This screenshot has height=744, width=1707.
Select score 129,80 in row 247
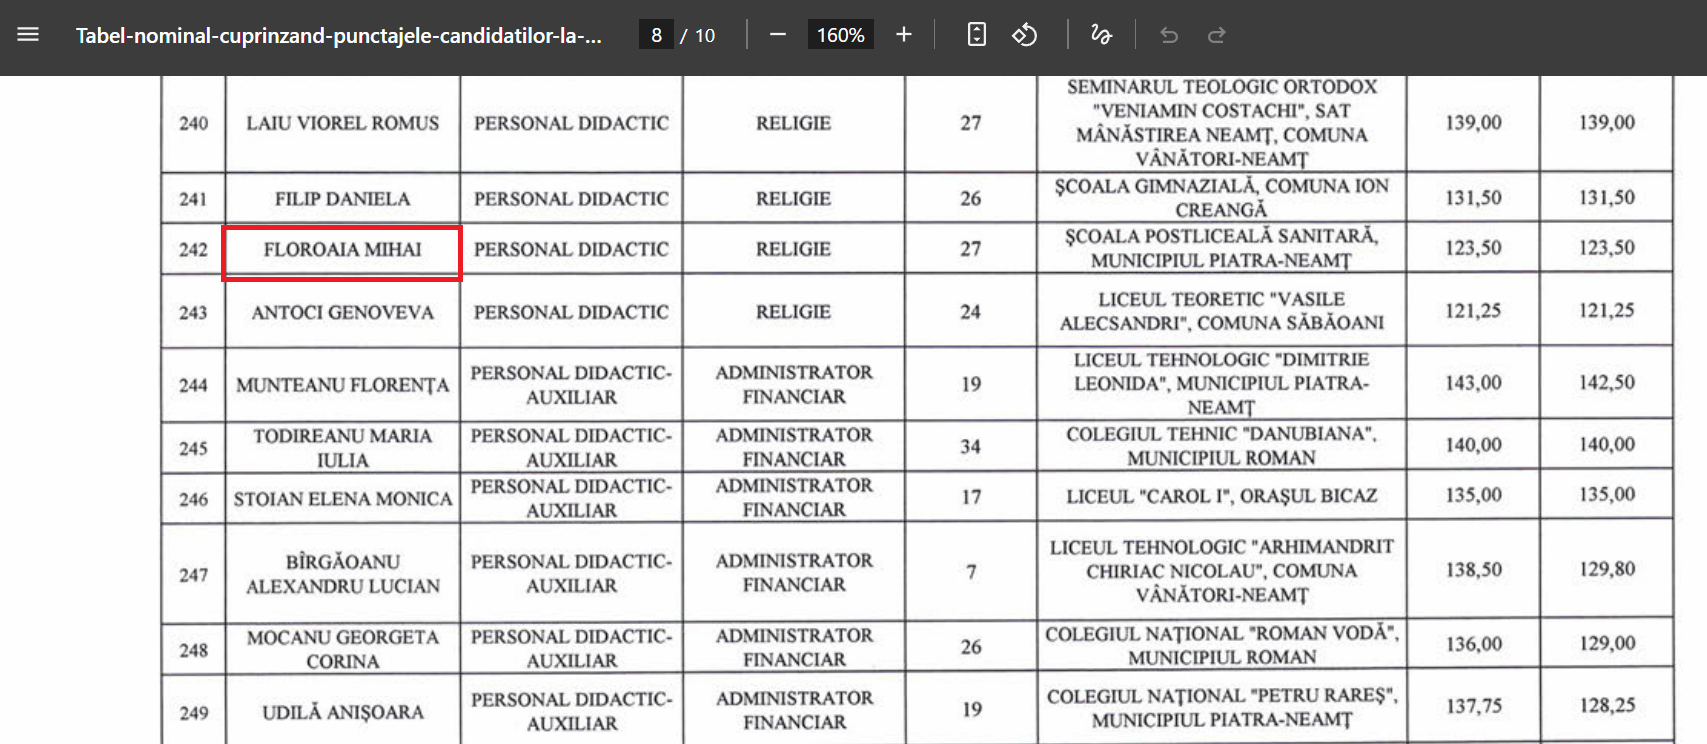point(1607,569)
